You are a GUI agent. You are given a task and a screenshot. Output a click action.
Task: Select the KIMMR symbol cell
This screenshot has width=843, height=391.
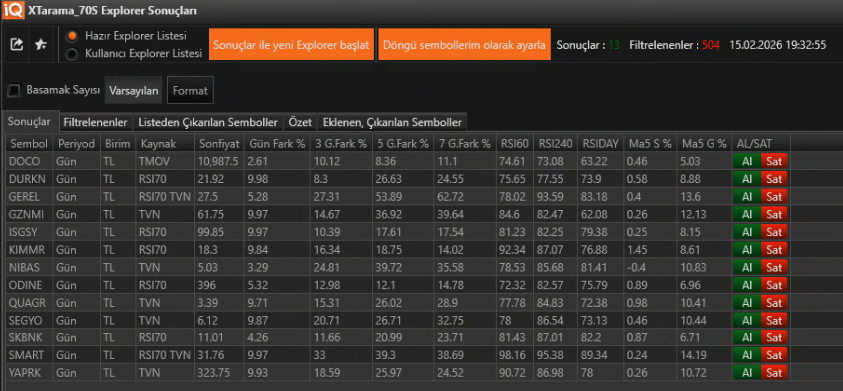click(30, 250)
